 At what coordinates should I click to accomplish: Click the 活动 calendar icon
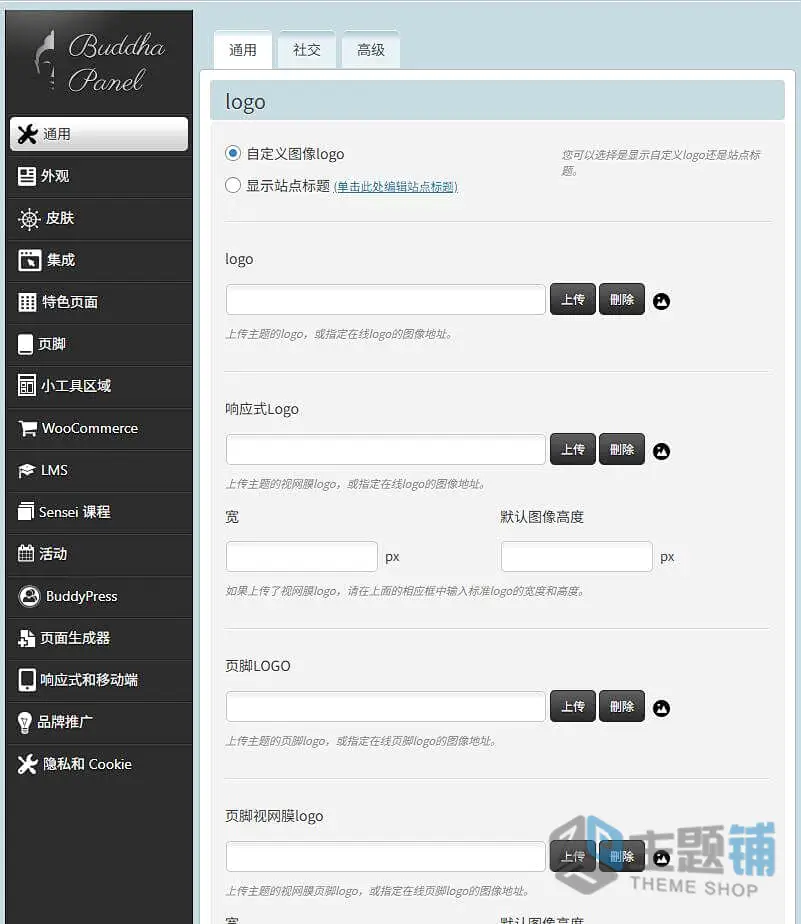coord(26,553)
